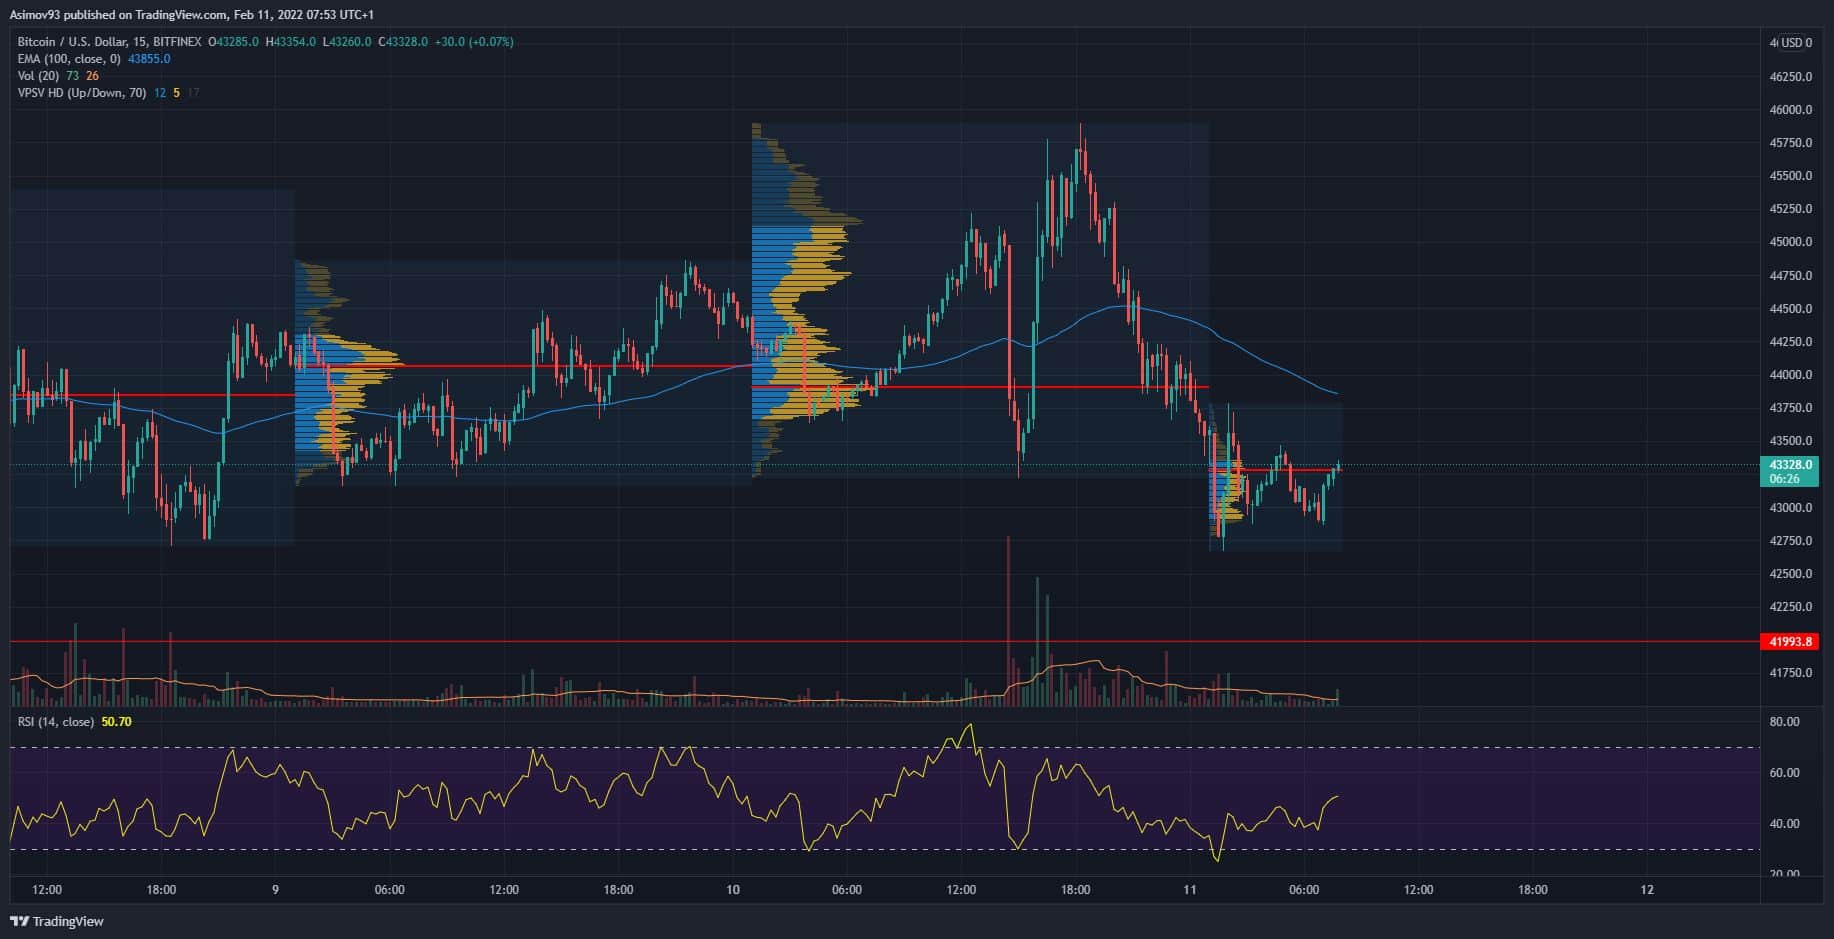Click the RSI axis label 80.00

tap(1785, 722)
